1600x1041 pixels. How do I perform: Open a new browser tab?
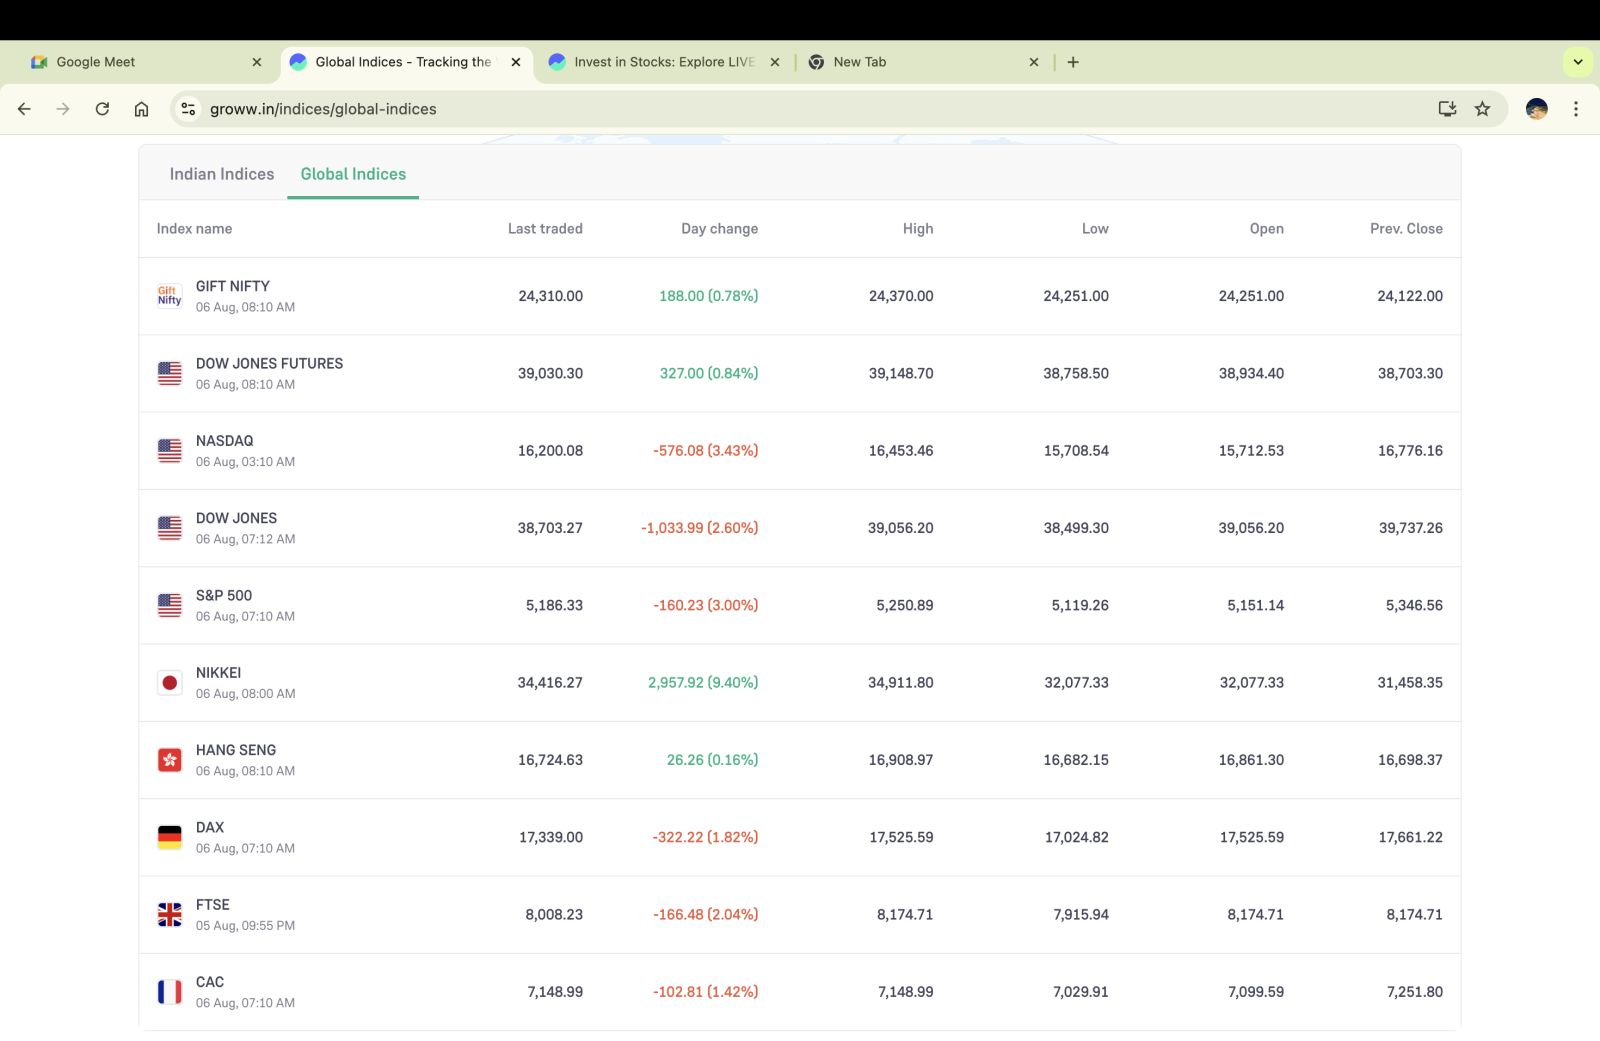point(1073,62)
